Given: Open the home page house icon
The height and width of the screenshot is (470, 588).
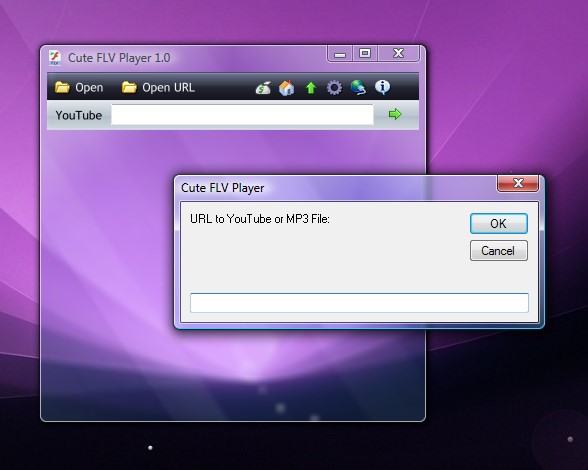Looking at the screenshot, I should (286, 88).
